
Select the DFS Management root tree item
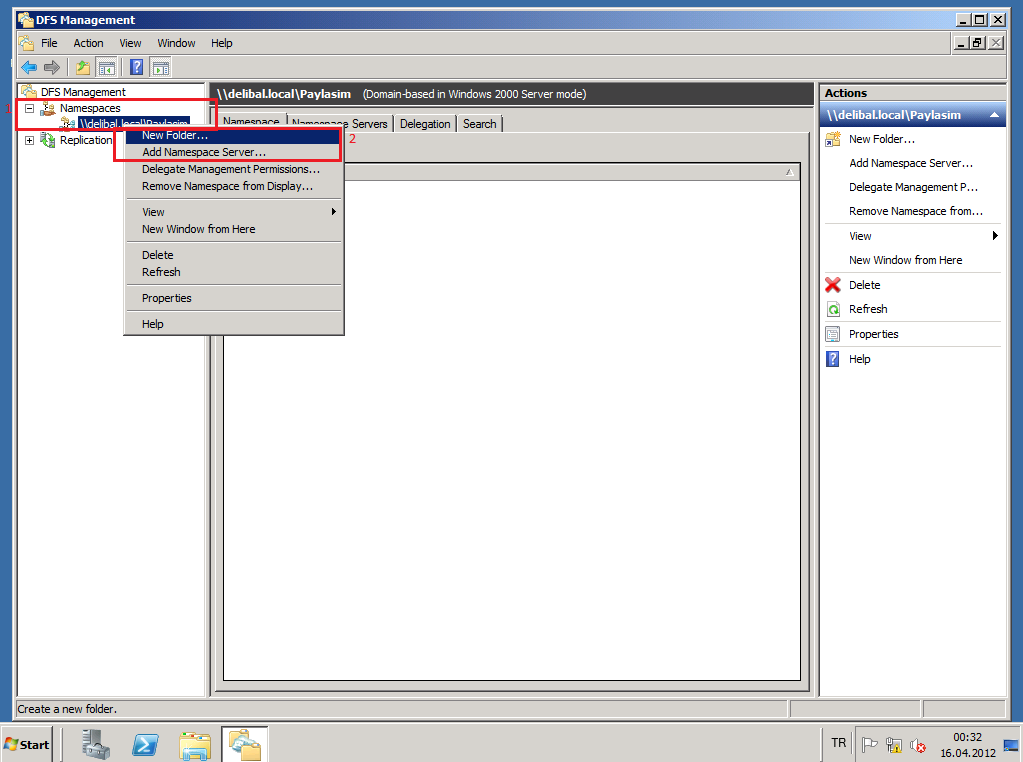pos(83,92)
